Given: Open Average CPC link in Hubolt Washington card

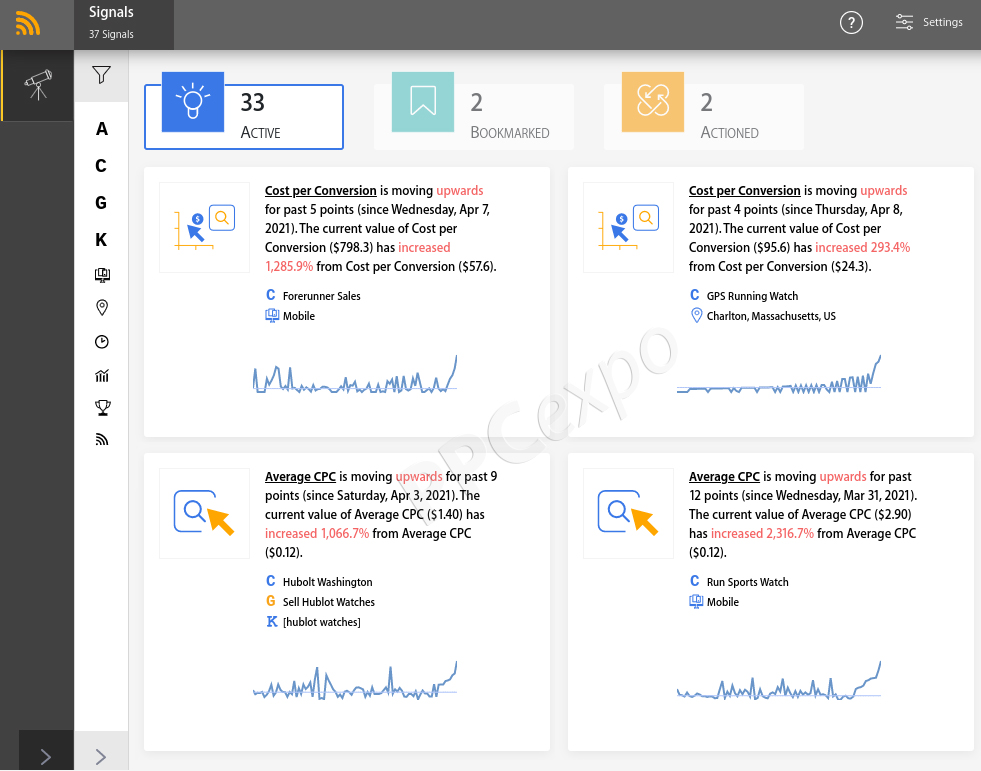Looking at the screenshot, I should click(300, 476).
